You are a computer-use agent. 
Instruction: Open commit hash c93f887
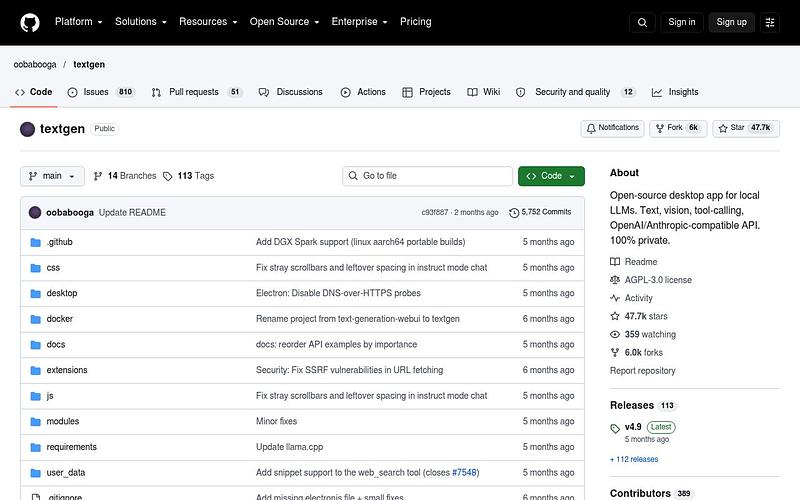tap(435, 212)
